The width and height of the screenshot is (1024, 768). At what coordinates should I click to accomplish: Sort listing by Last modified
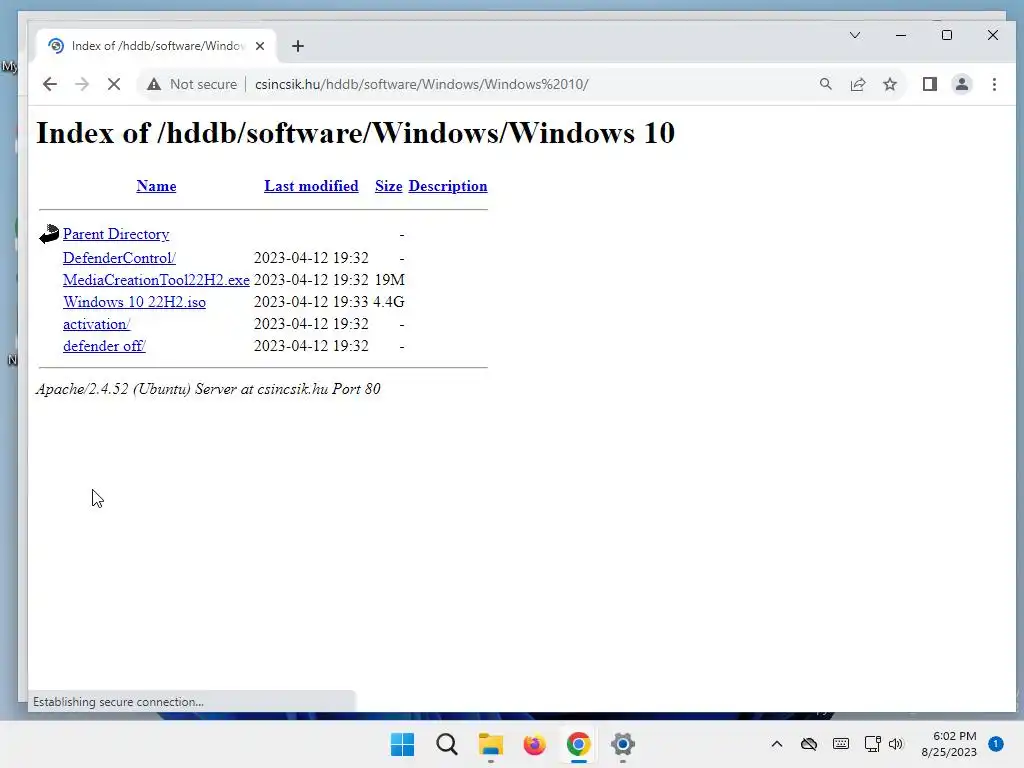pos(311,186)
